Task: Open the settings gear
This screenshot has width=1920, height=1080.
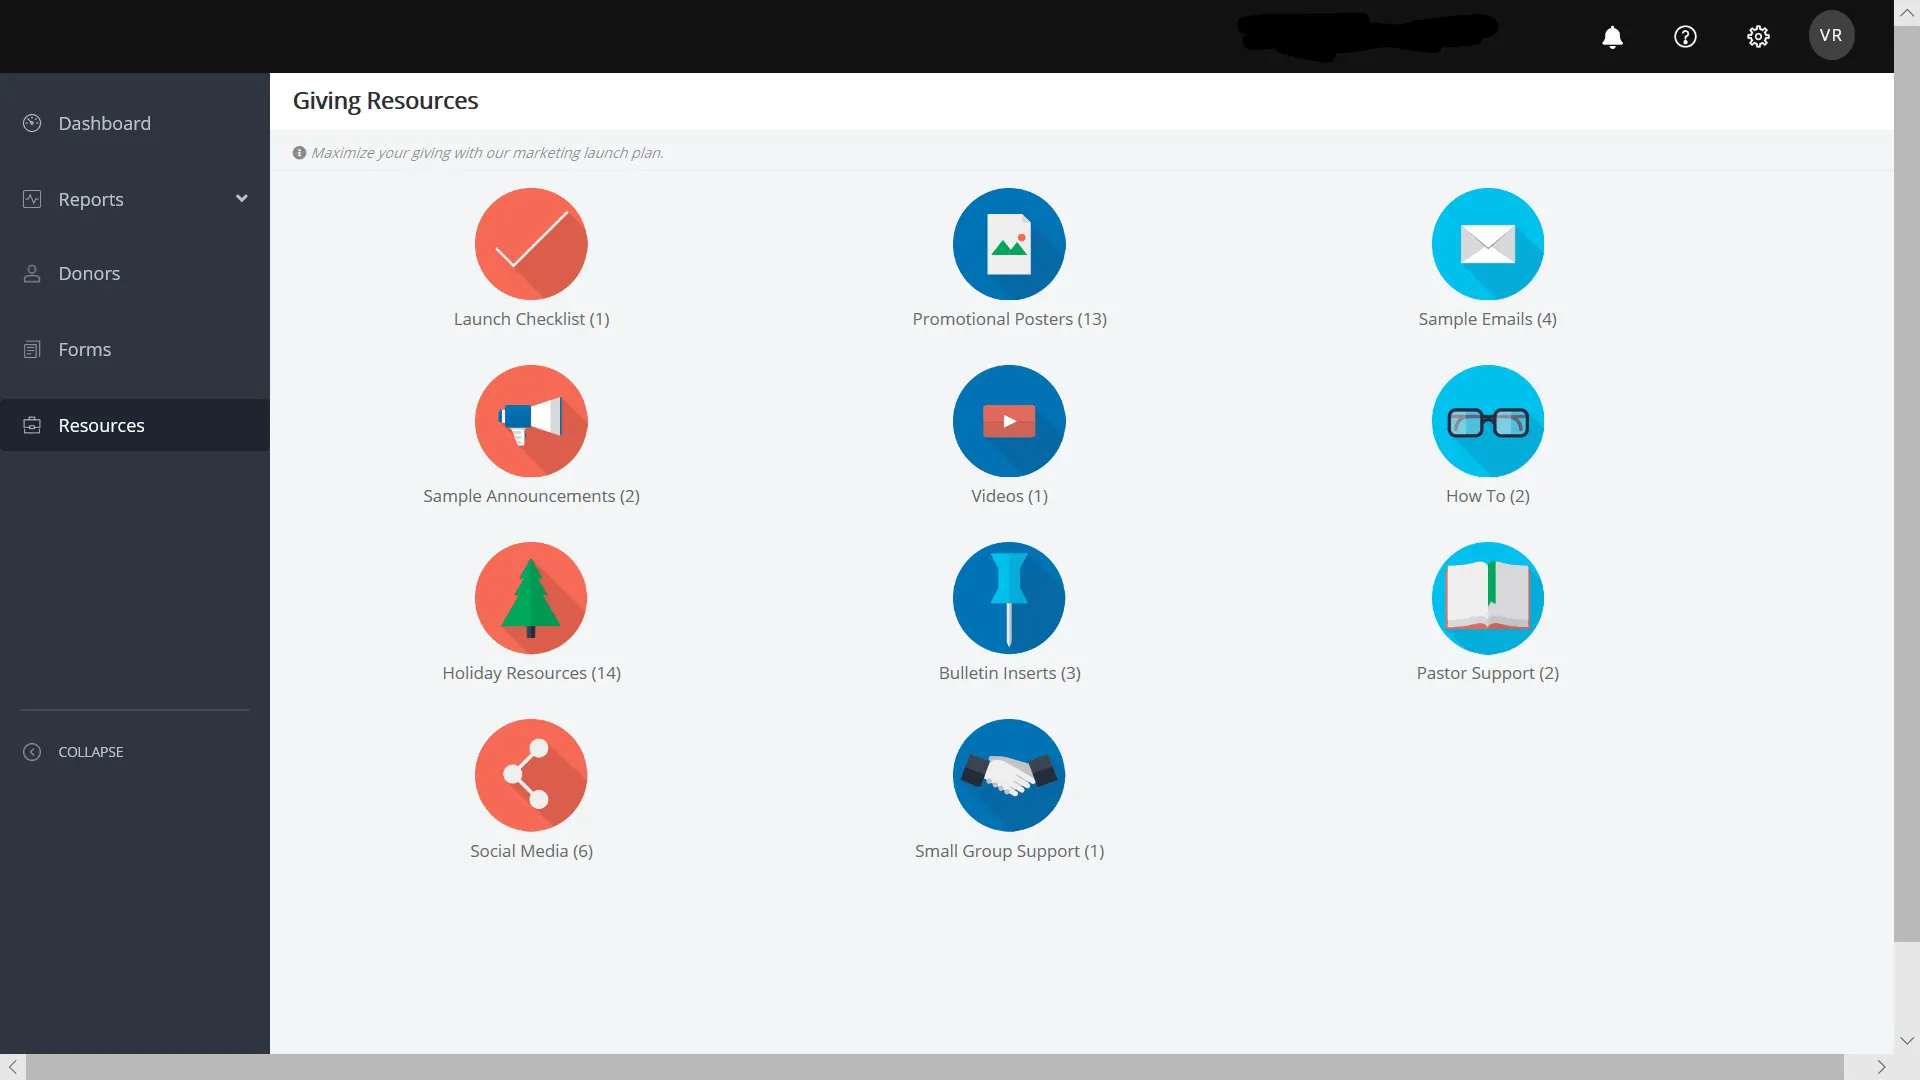Action: [1758, 36]
